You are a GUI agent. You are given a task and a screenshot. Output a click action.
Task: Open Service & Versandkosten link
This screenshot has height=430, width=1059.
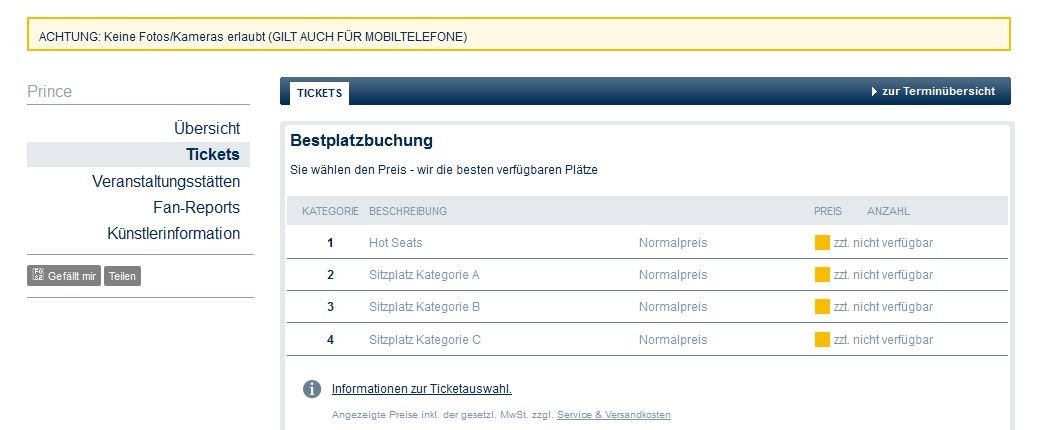(x=614, y=414)
